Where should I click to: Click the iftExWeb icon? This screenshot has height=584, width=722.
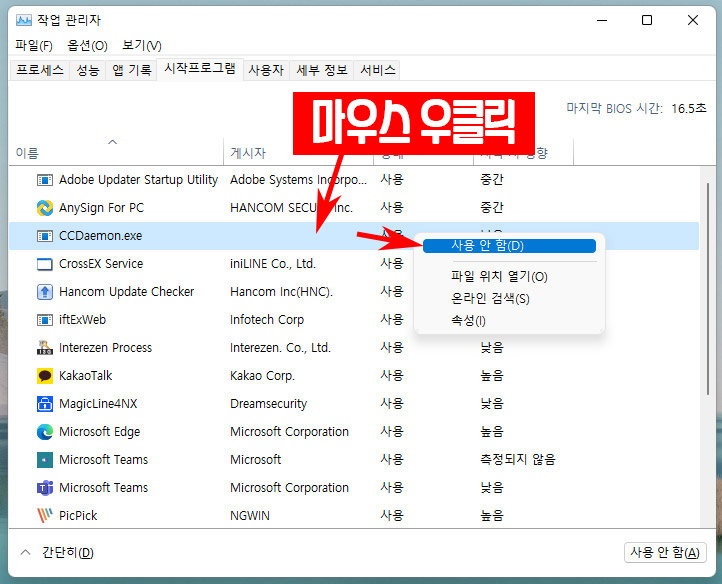coord(45,320)
